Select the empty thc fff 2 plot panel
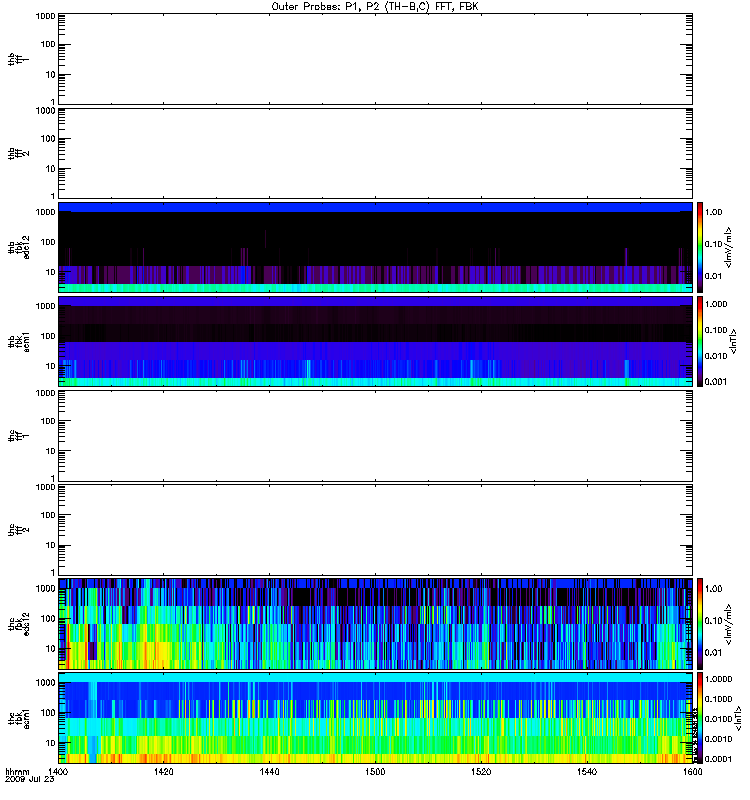Viewport: 750px width, 800px height. point(375,530)
